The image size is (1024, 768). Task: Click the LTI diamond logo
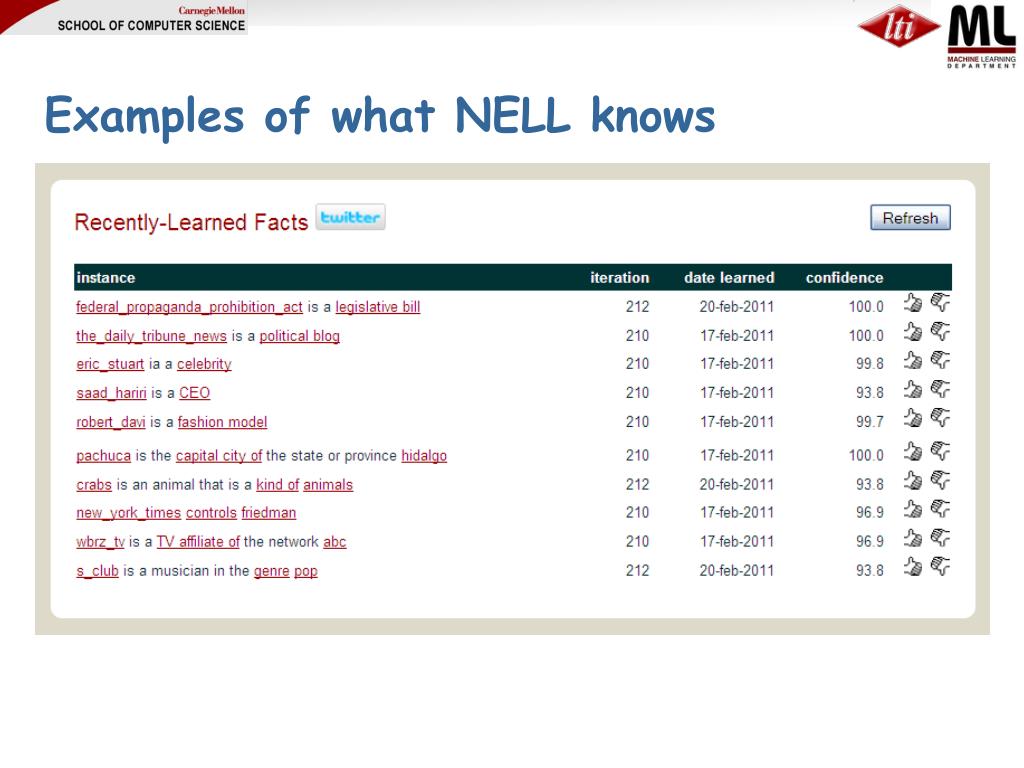[899, 26]
